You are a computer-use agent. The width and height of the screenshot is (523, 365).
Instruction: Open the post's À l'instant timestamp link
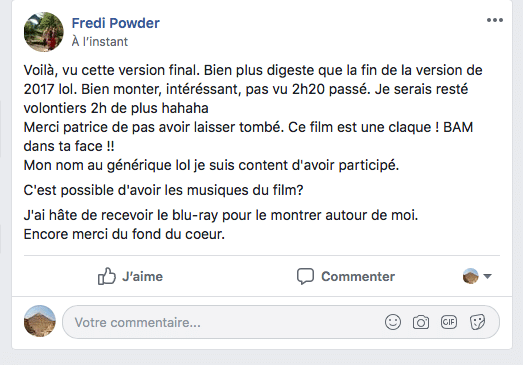click(100, 41)
